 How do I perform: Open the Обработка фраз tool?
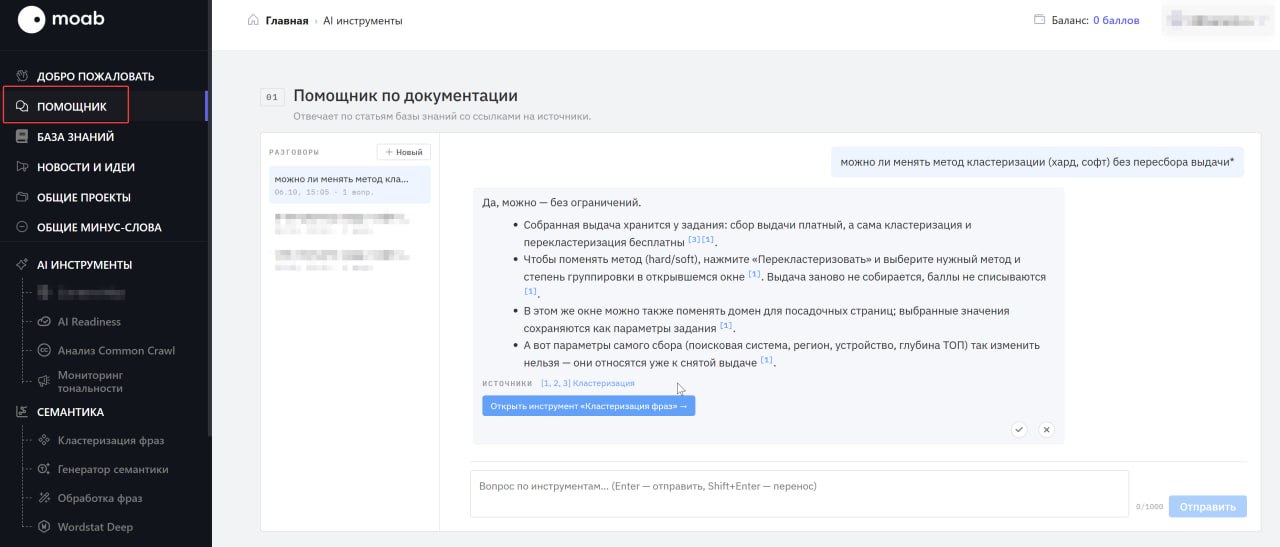(100, 498)
